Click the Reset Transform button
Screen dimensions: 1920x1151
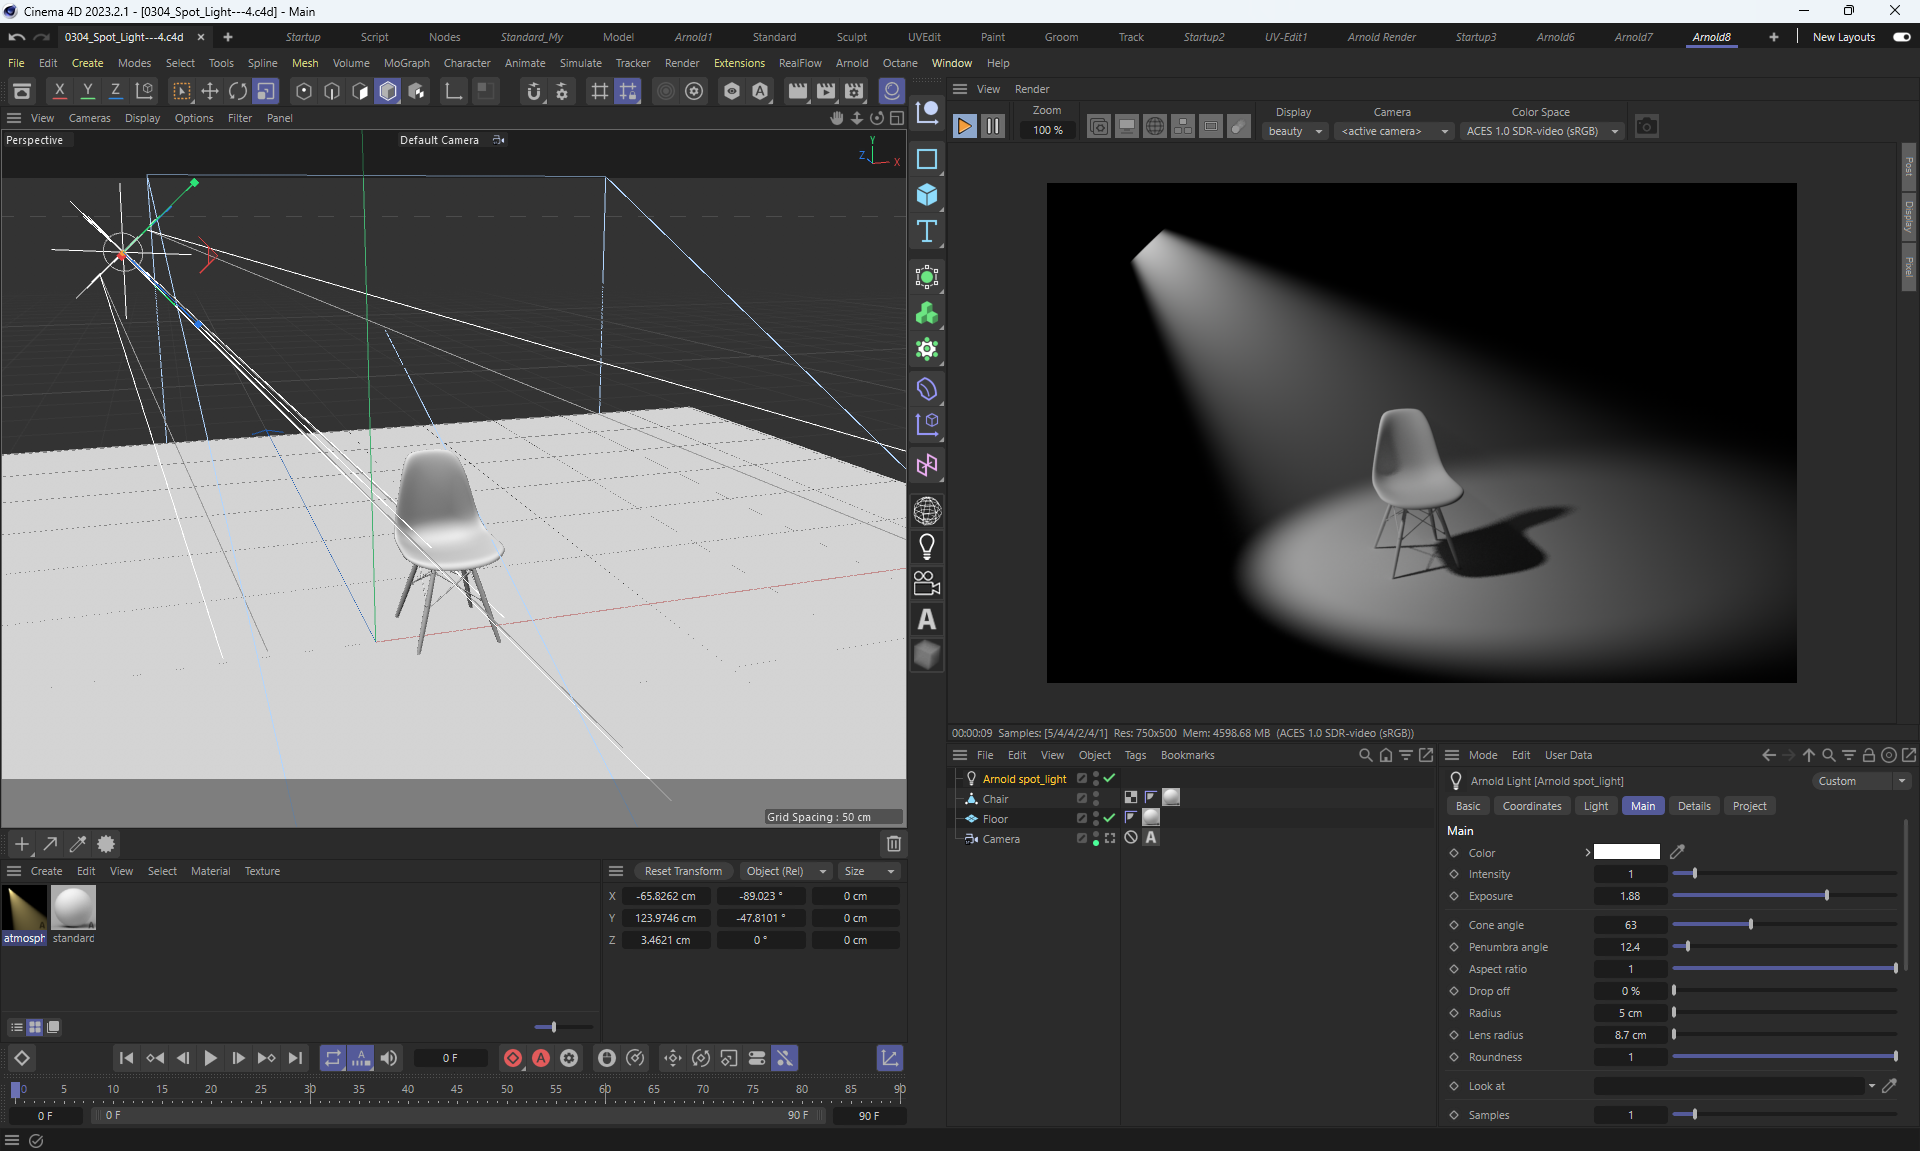click(683, 871)
